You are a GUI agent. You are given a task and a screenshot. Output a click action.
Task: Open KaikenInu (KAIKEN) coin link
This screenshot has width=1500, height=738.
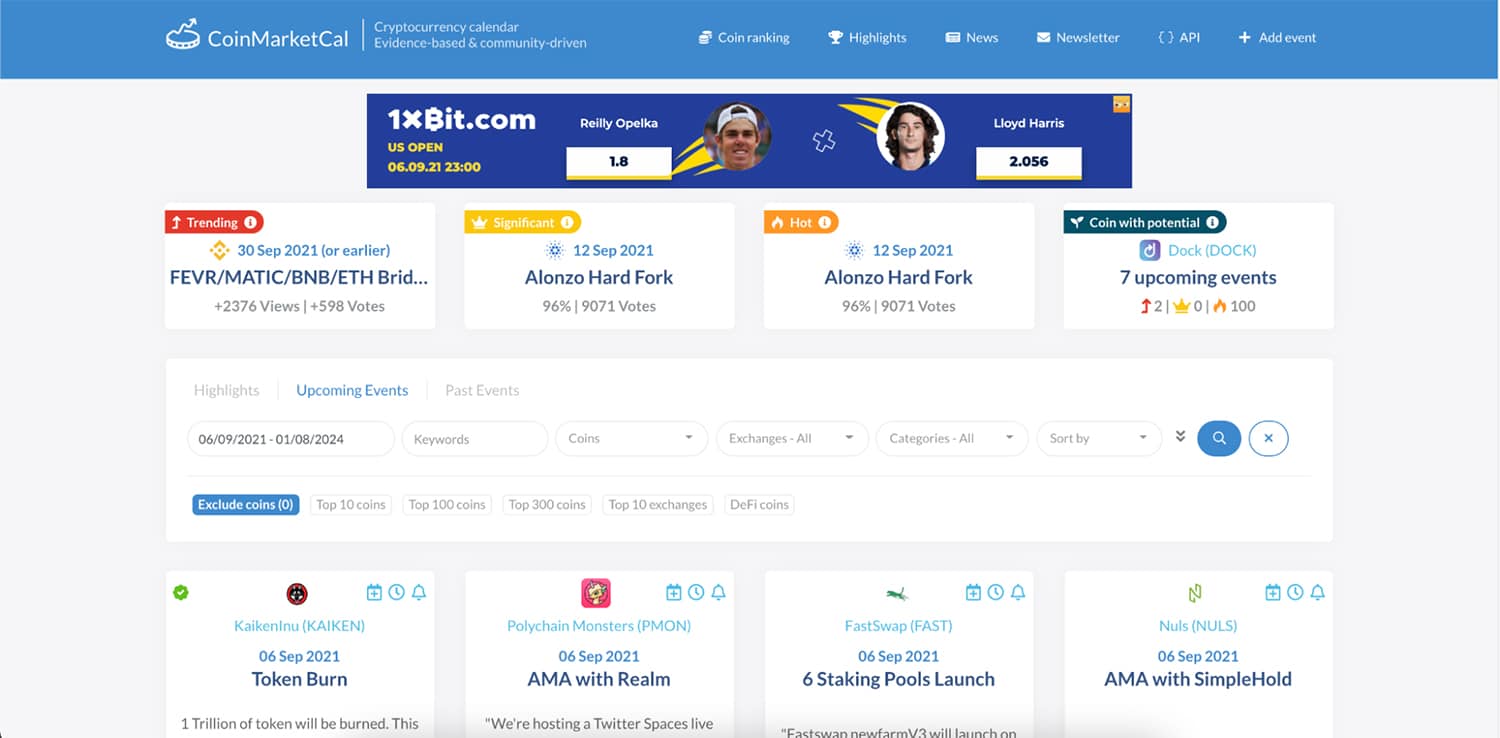pos(299,626)
